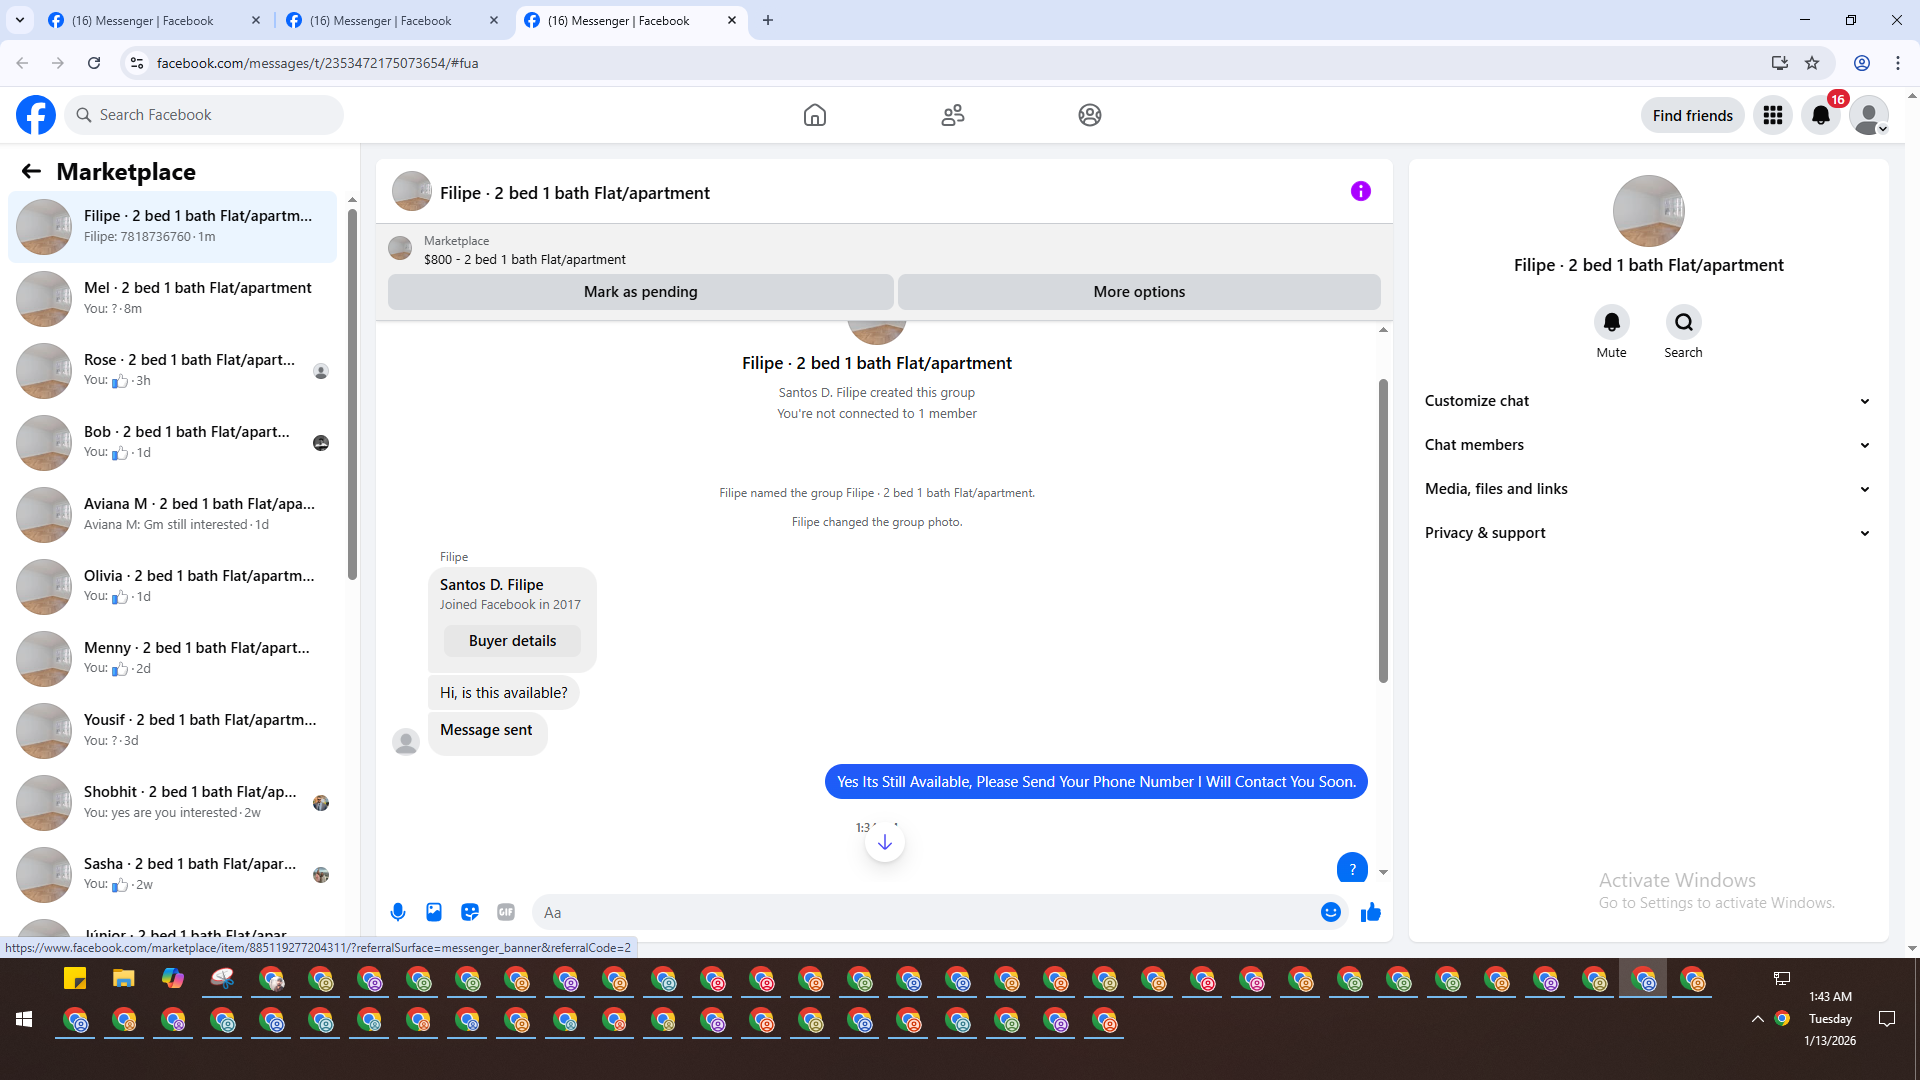Open the emoji picker in message box
The width and height of the screenshot is (1920, 1080).
tap(1330, 912)
